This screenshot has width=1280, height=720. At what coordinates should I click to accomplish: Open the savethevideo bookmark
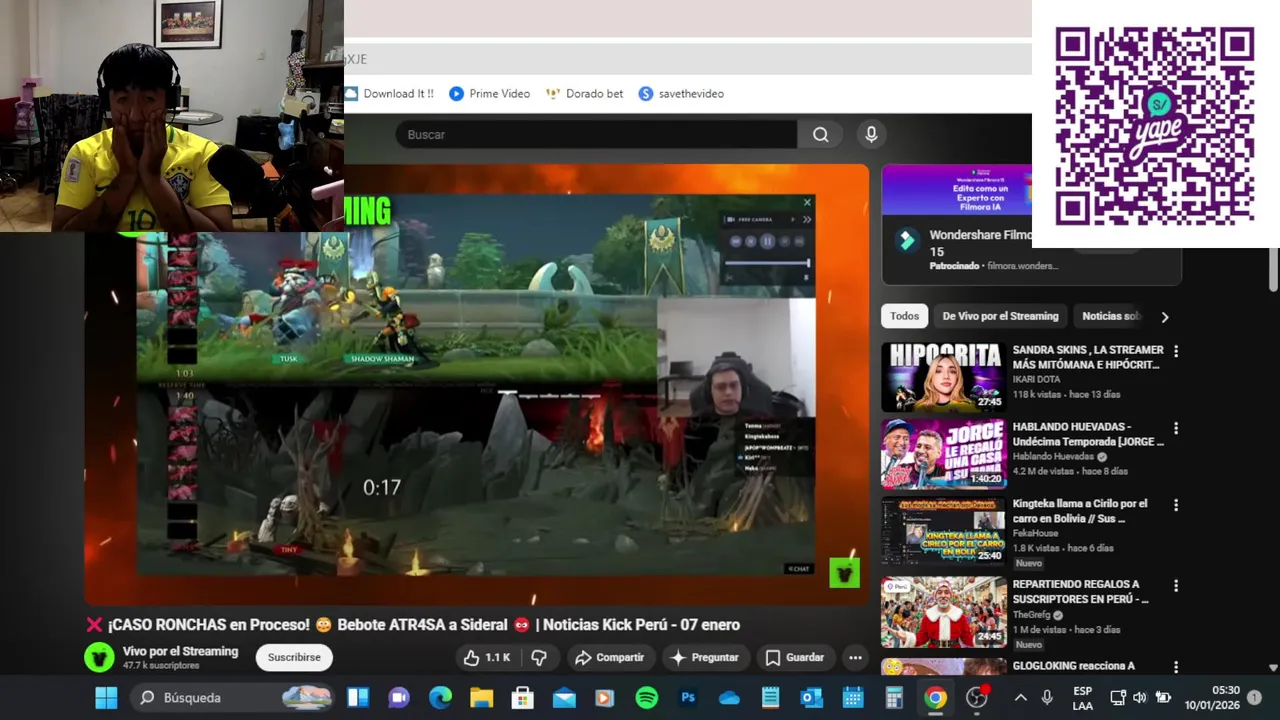(x=681, y=94)
